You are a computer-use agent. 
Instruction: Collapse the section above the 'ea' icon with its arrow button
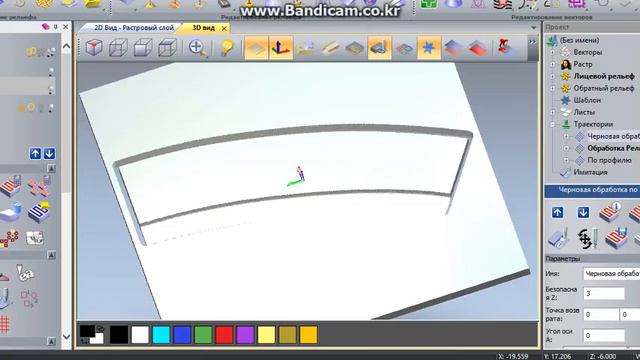pyautogui.click(x=51, y=255)
